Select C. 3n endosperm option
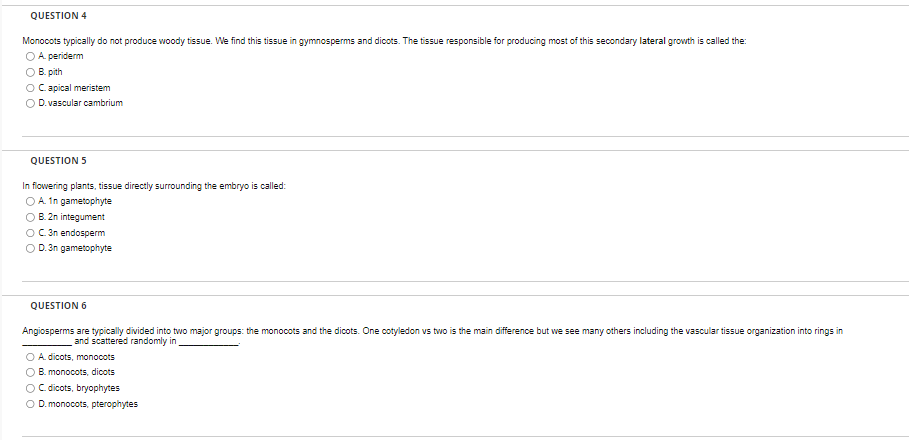 pos(30,233)
